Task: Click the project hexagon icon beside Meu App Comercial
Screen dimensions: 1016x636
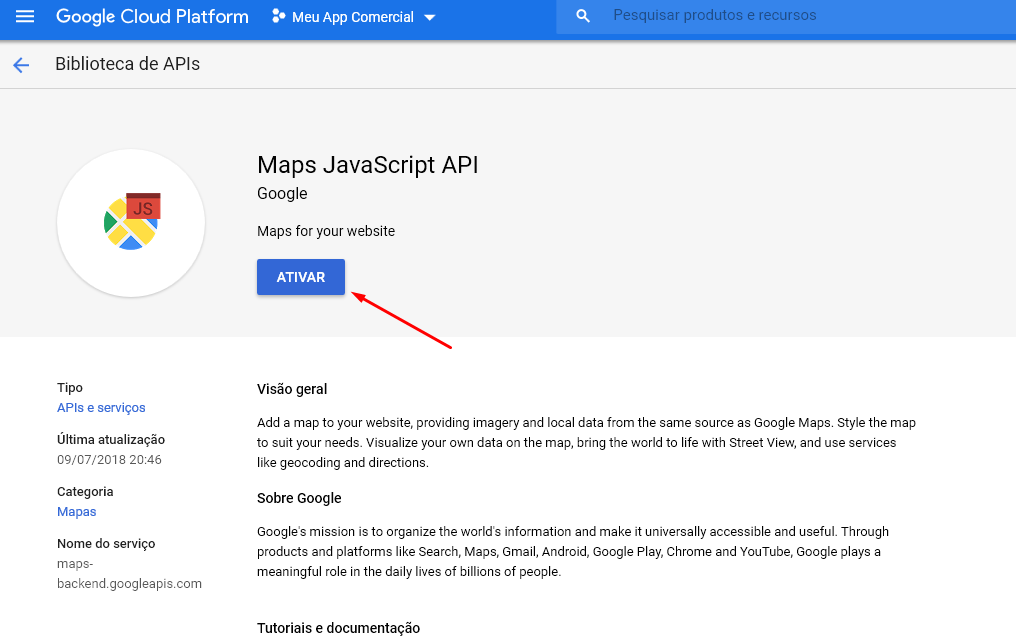Action: [x=279, y=16]
